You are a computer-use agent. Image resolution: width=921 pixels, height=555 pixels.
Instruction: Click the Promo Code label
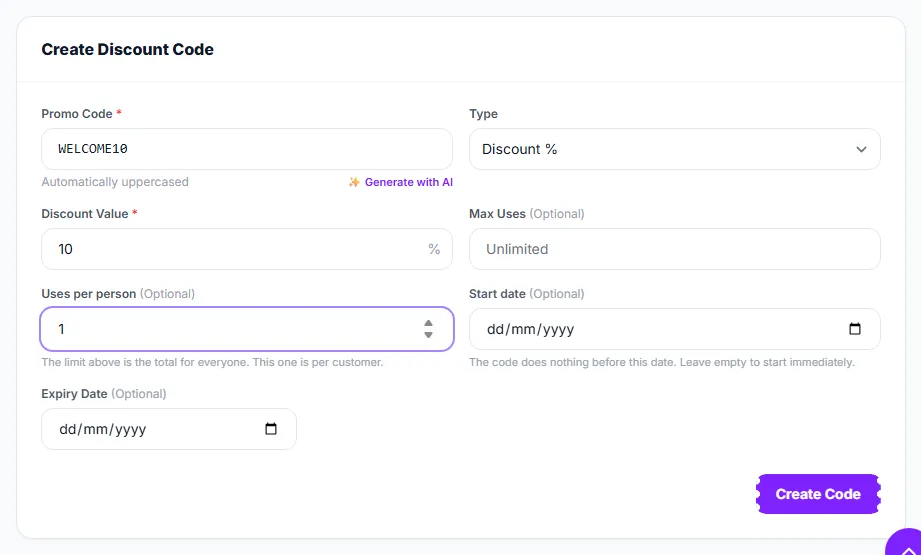pos(77,114)
